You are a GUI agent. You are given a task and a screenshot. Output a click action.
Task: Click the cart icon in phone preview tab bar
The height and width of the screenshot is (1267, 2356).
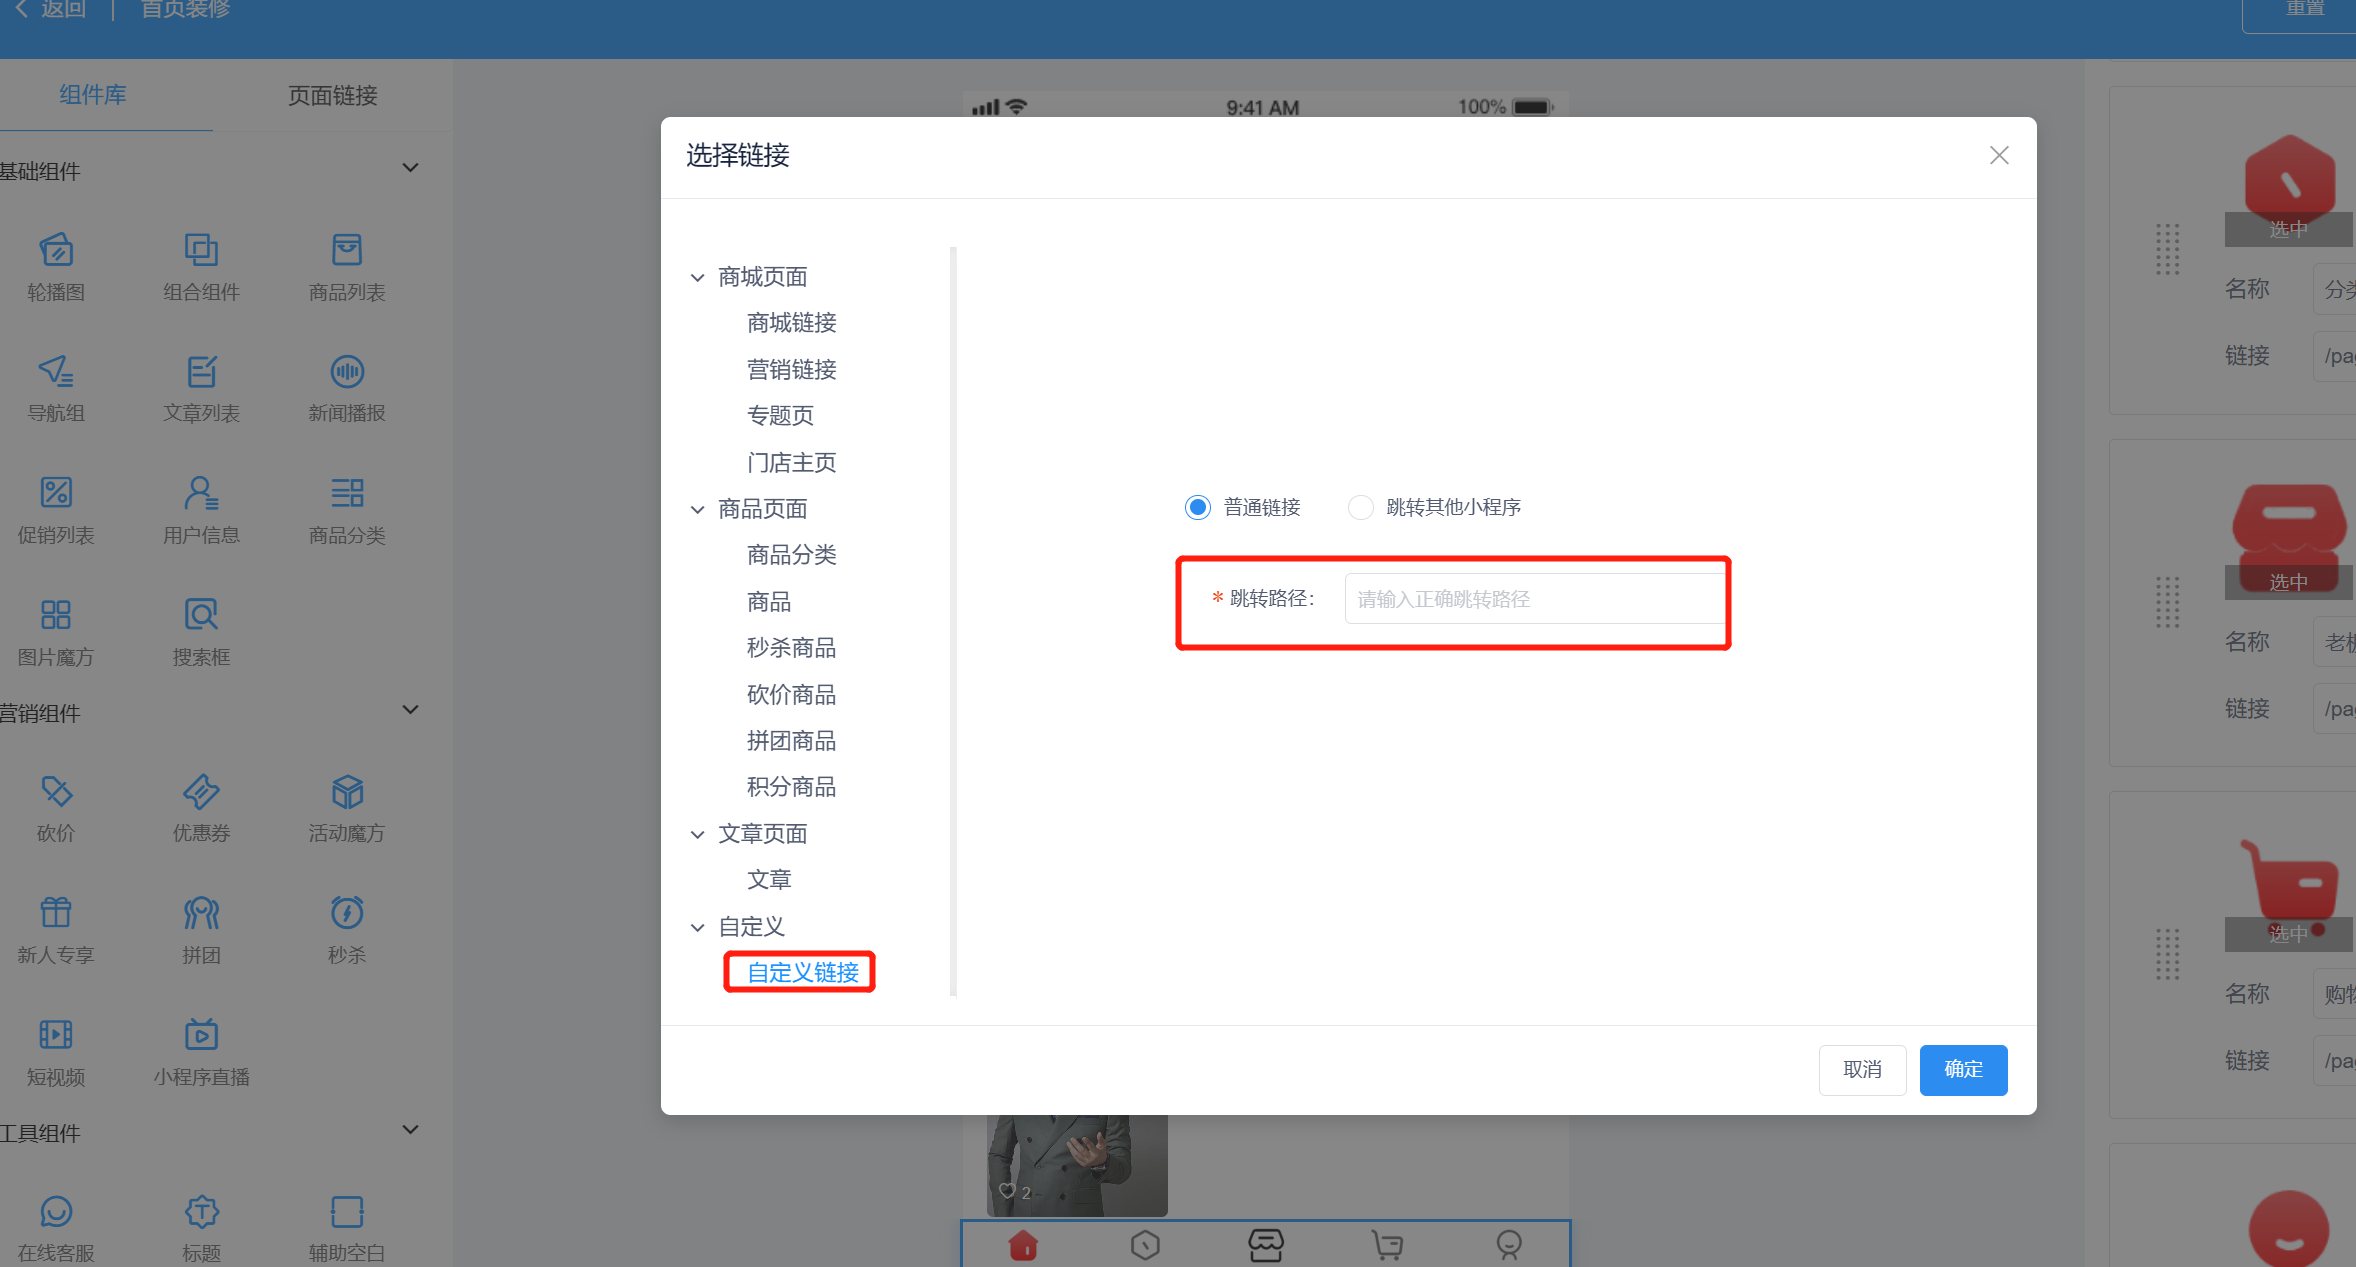(x=1387, y=1245)
